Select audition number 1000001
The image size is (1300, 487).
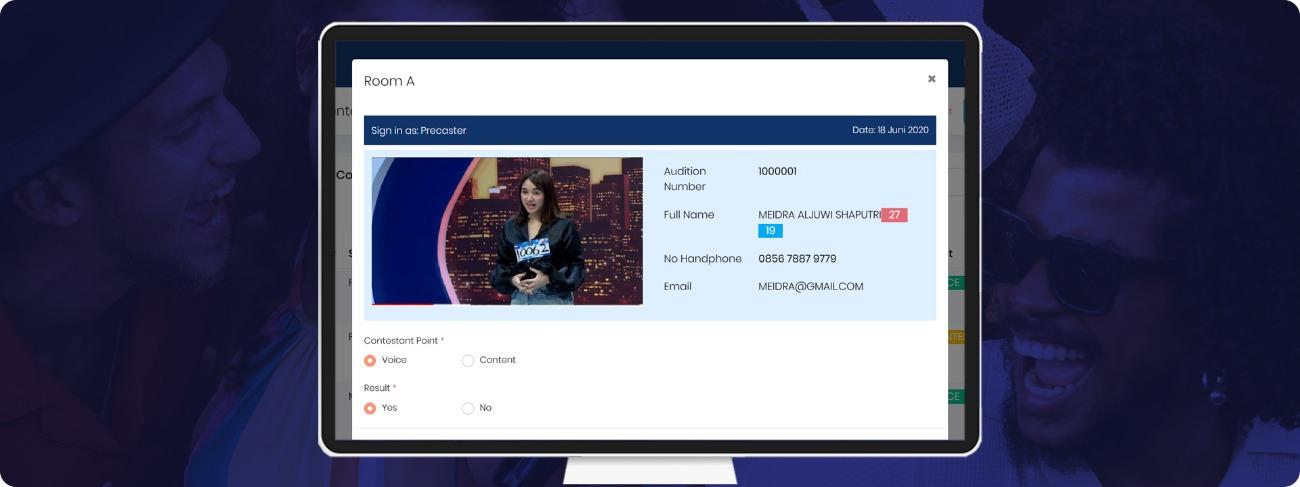[777, 172]
